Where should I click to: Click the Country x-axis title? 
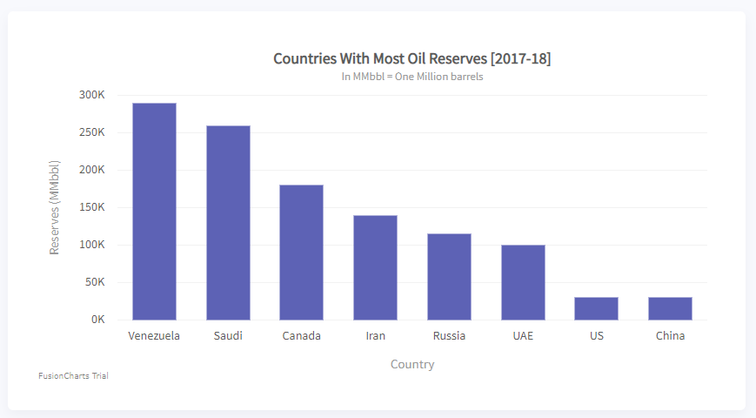[412, 364]
